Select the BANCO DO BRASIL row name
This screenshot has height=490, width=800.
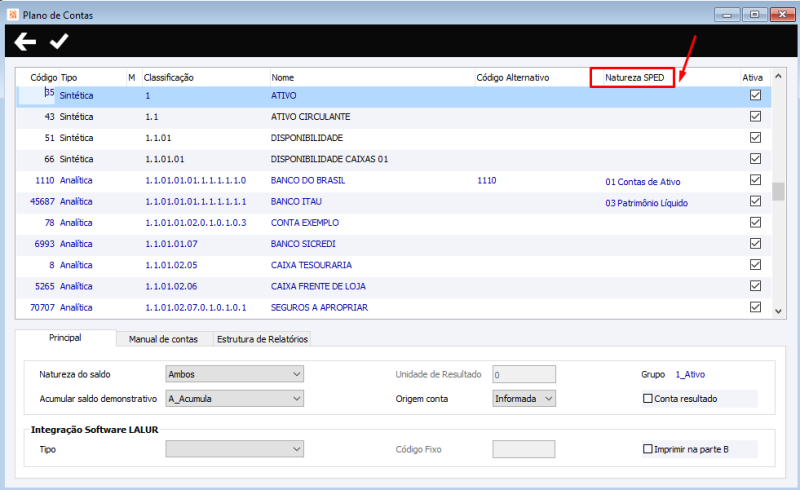[308, 180]
